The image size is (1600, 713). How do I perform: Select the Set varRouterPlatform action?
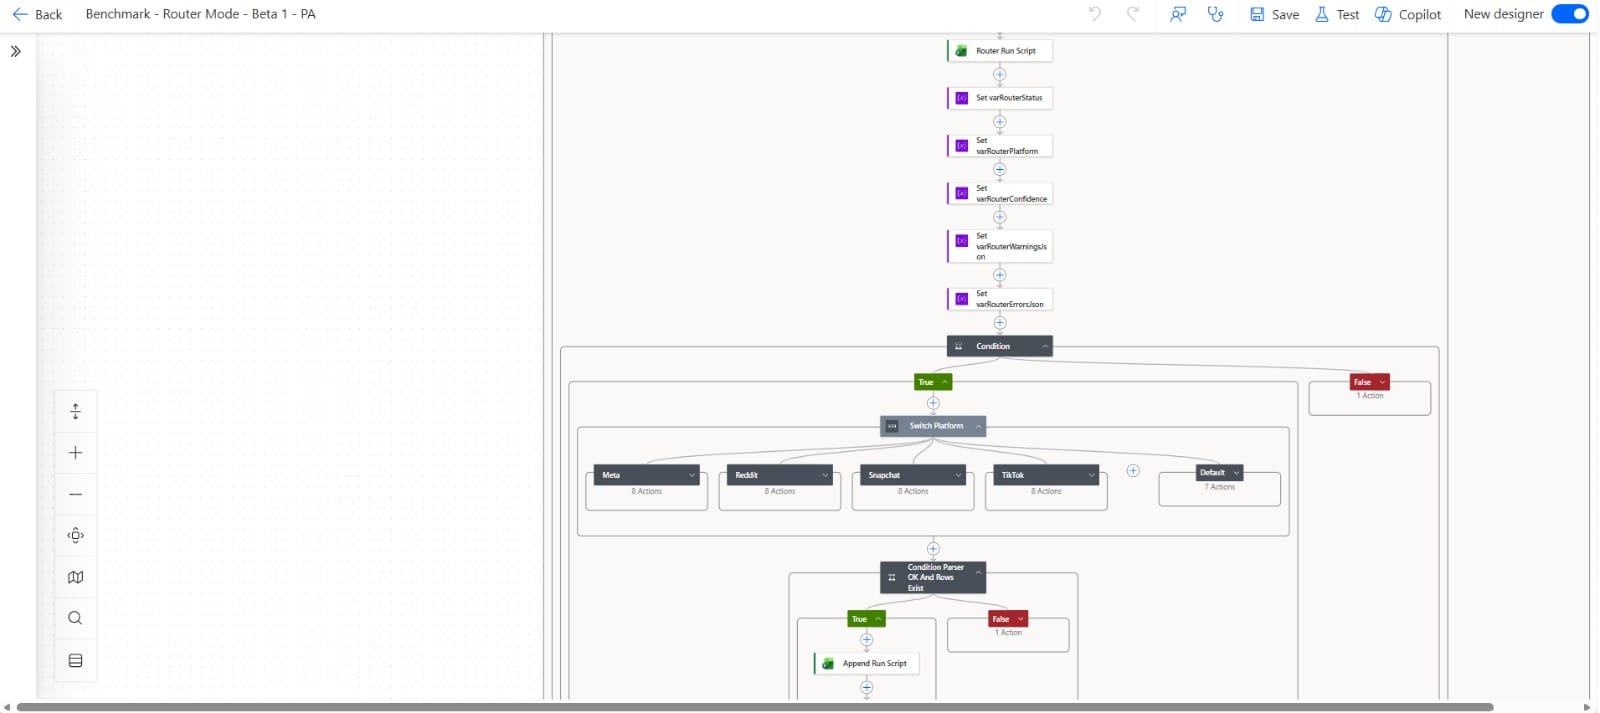coord(1000,146)
